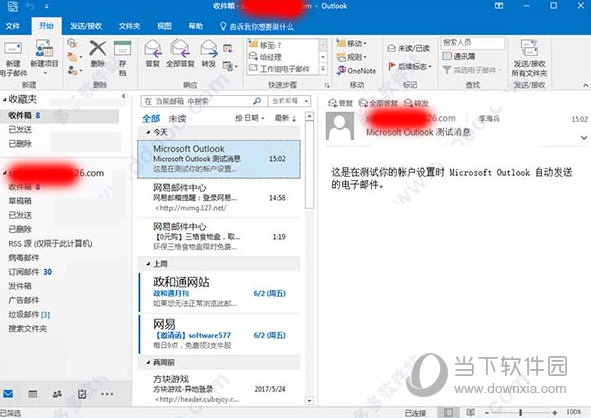Click Filter Email (筛选电子邮件)
591x418 pixels.
[472, 70]
